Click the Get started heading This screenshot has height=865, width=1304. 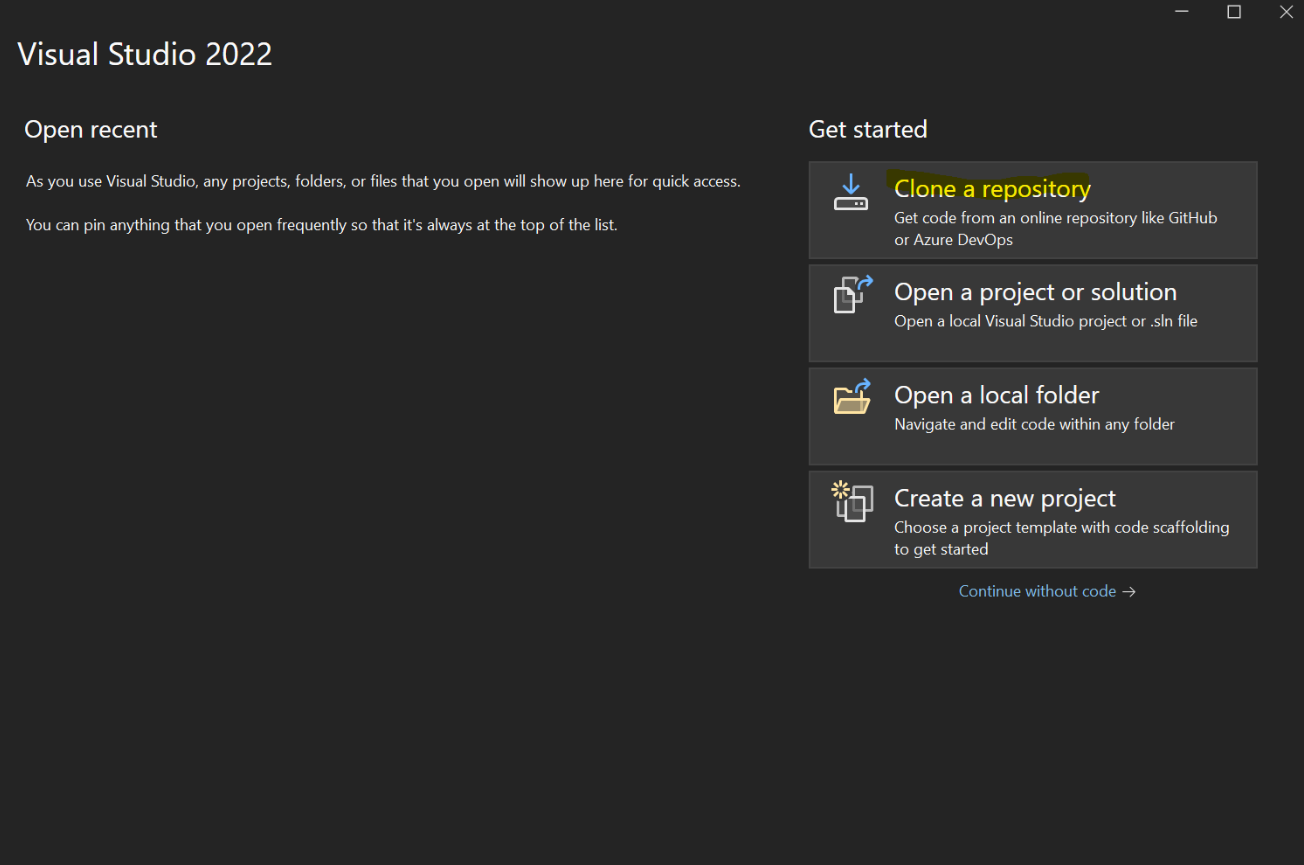click(x=868, y=129)
